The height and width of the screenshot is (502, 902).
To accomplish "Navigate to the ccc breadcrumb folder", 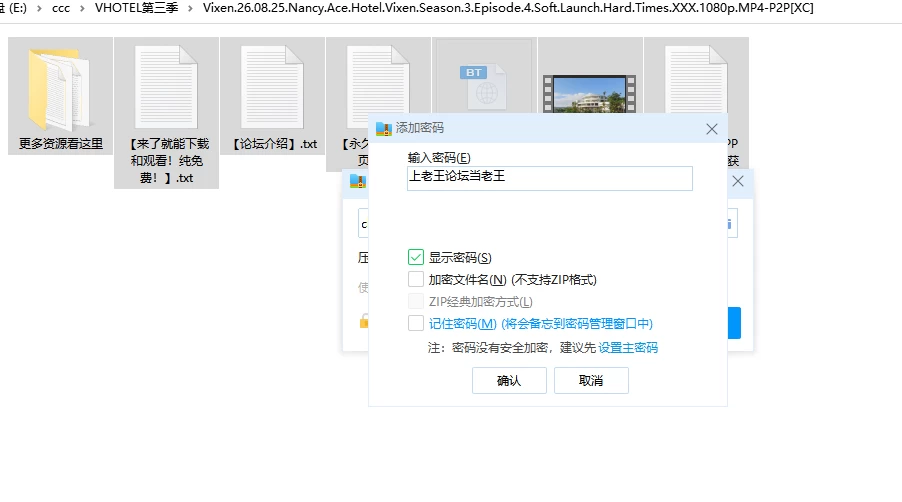I will [x=61, y=9].
